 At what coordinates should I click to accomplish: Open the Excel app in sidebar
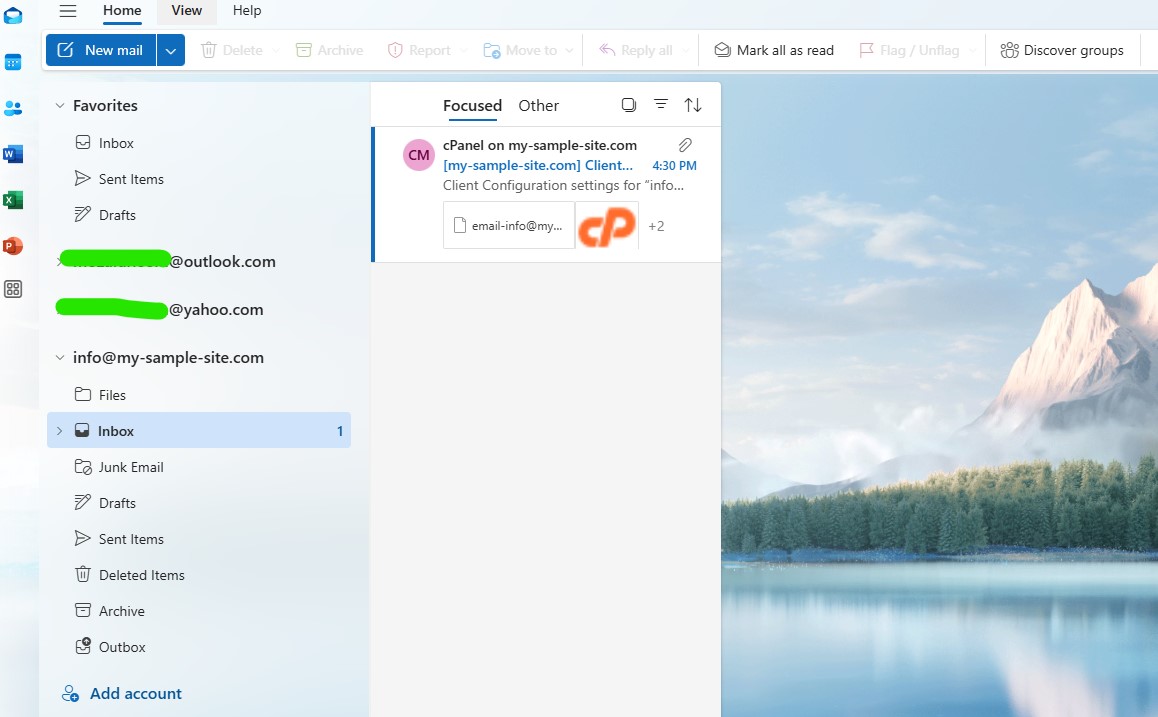13,200
